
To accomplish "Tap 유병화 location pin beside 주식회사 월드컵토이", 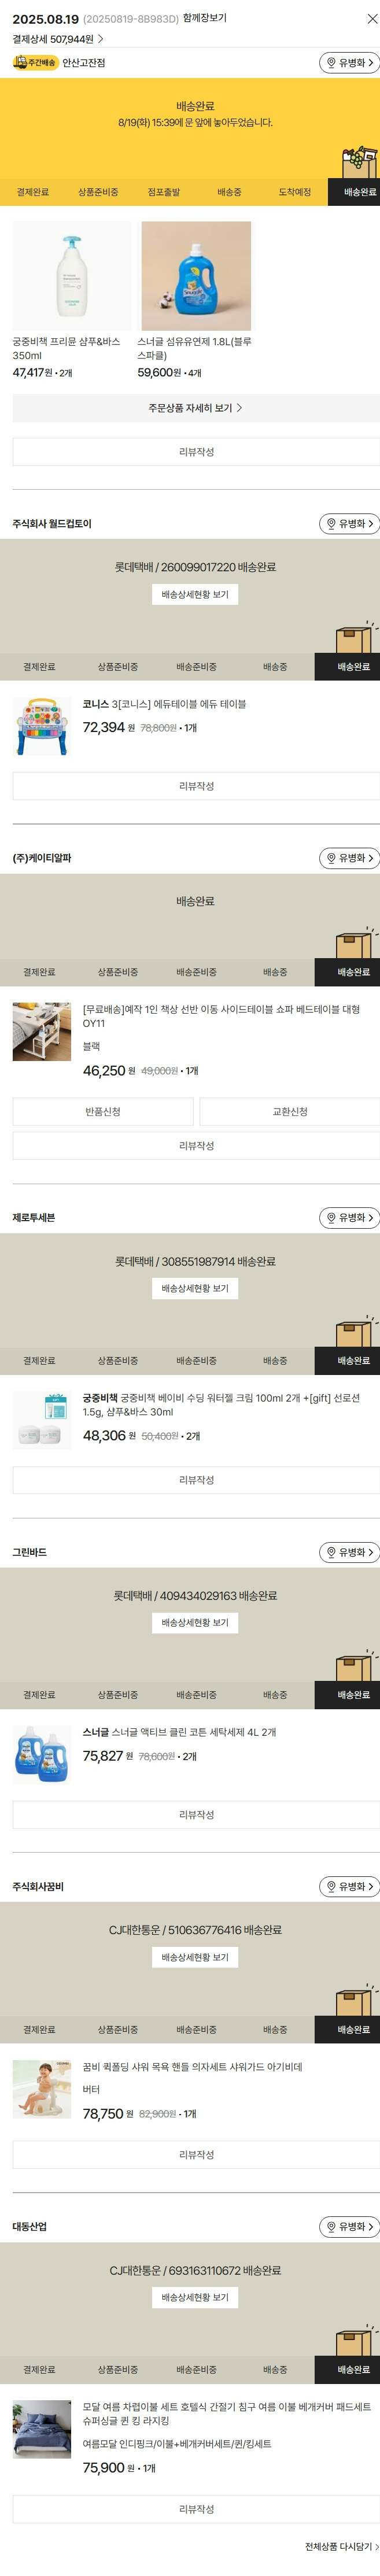I will [348, 524].
